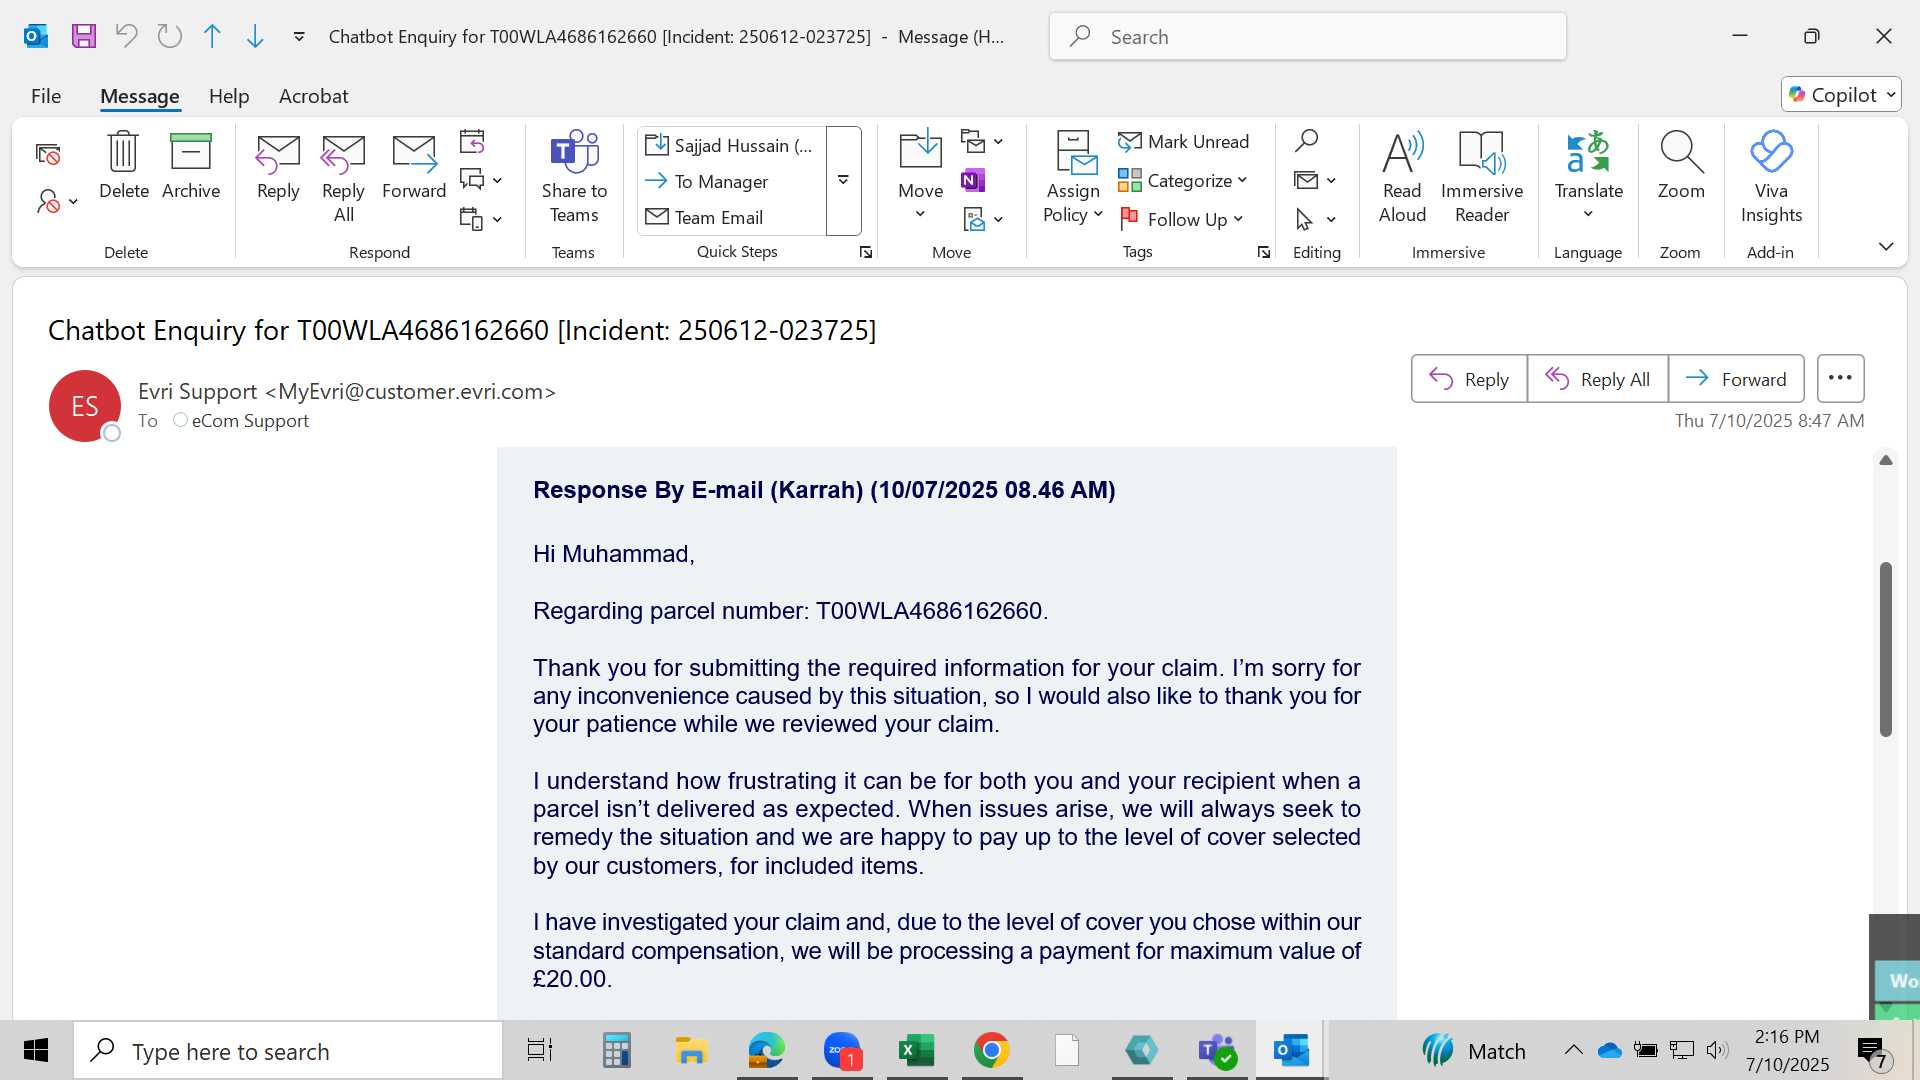Delete this message with trash icon

(x=124, y=166)
